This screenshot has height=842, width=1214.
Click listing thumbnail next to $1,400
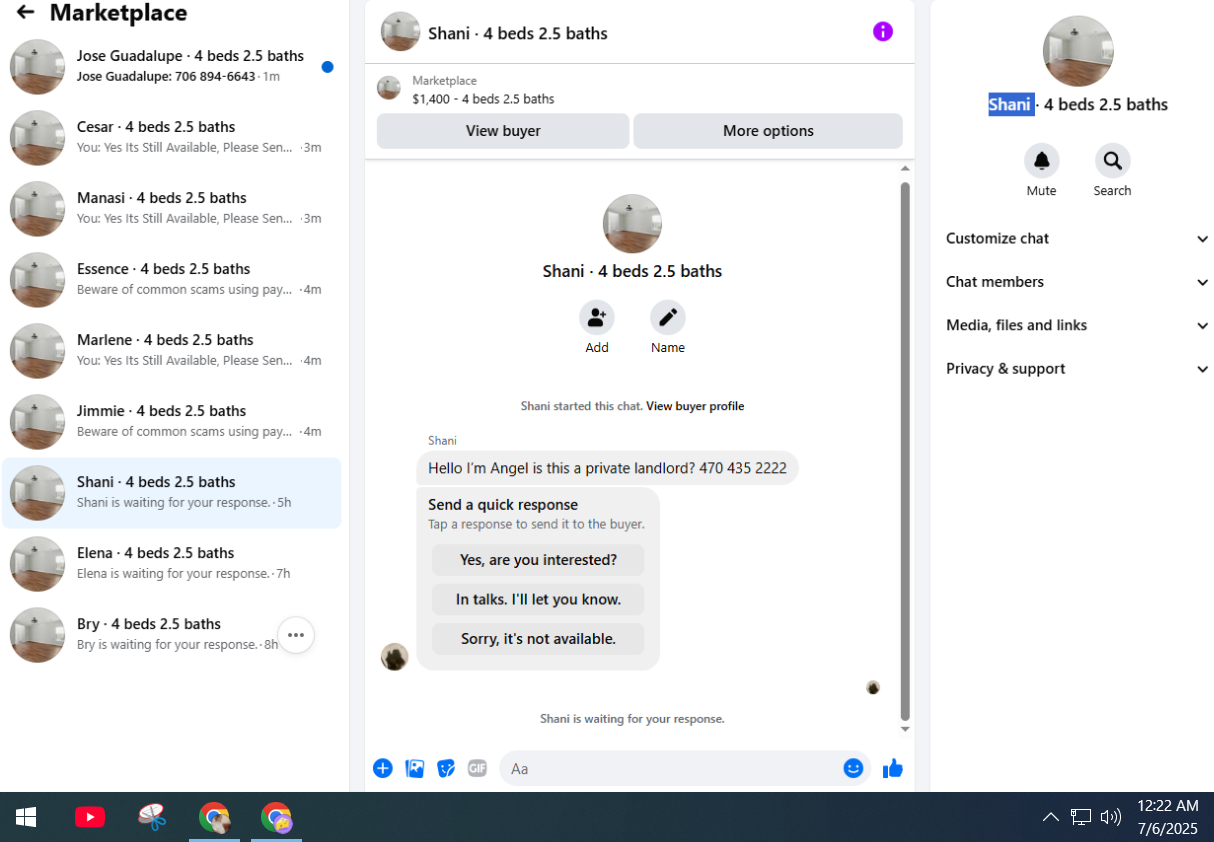tap(389, 88)
